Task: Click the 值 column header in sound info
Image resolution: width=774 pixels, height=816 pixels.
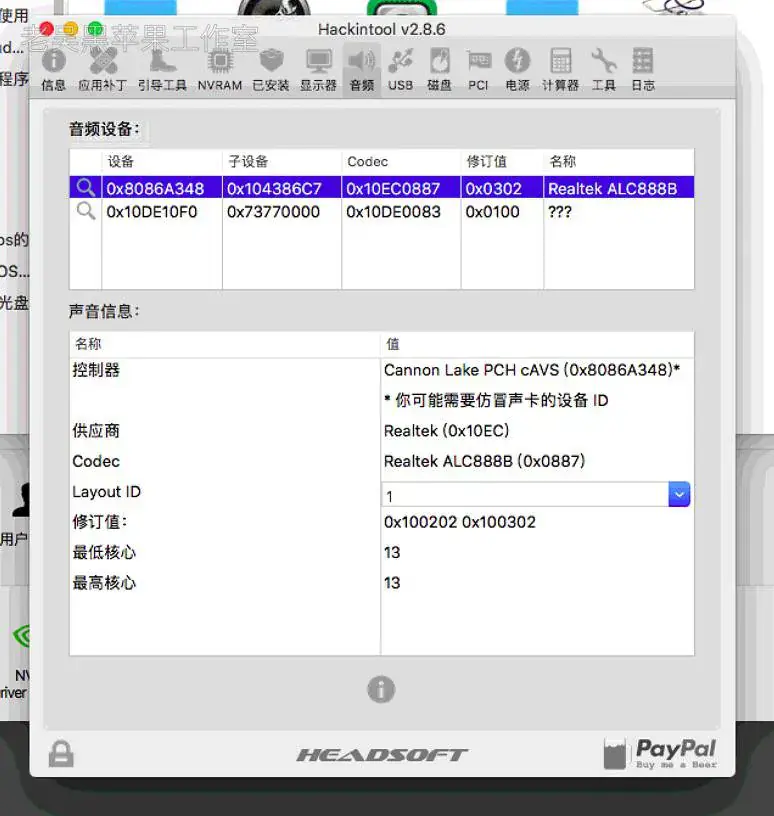Action: tap(537, 344)
